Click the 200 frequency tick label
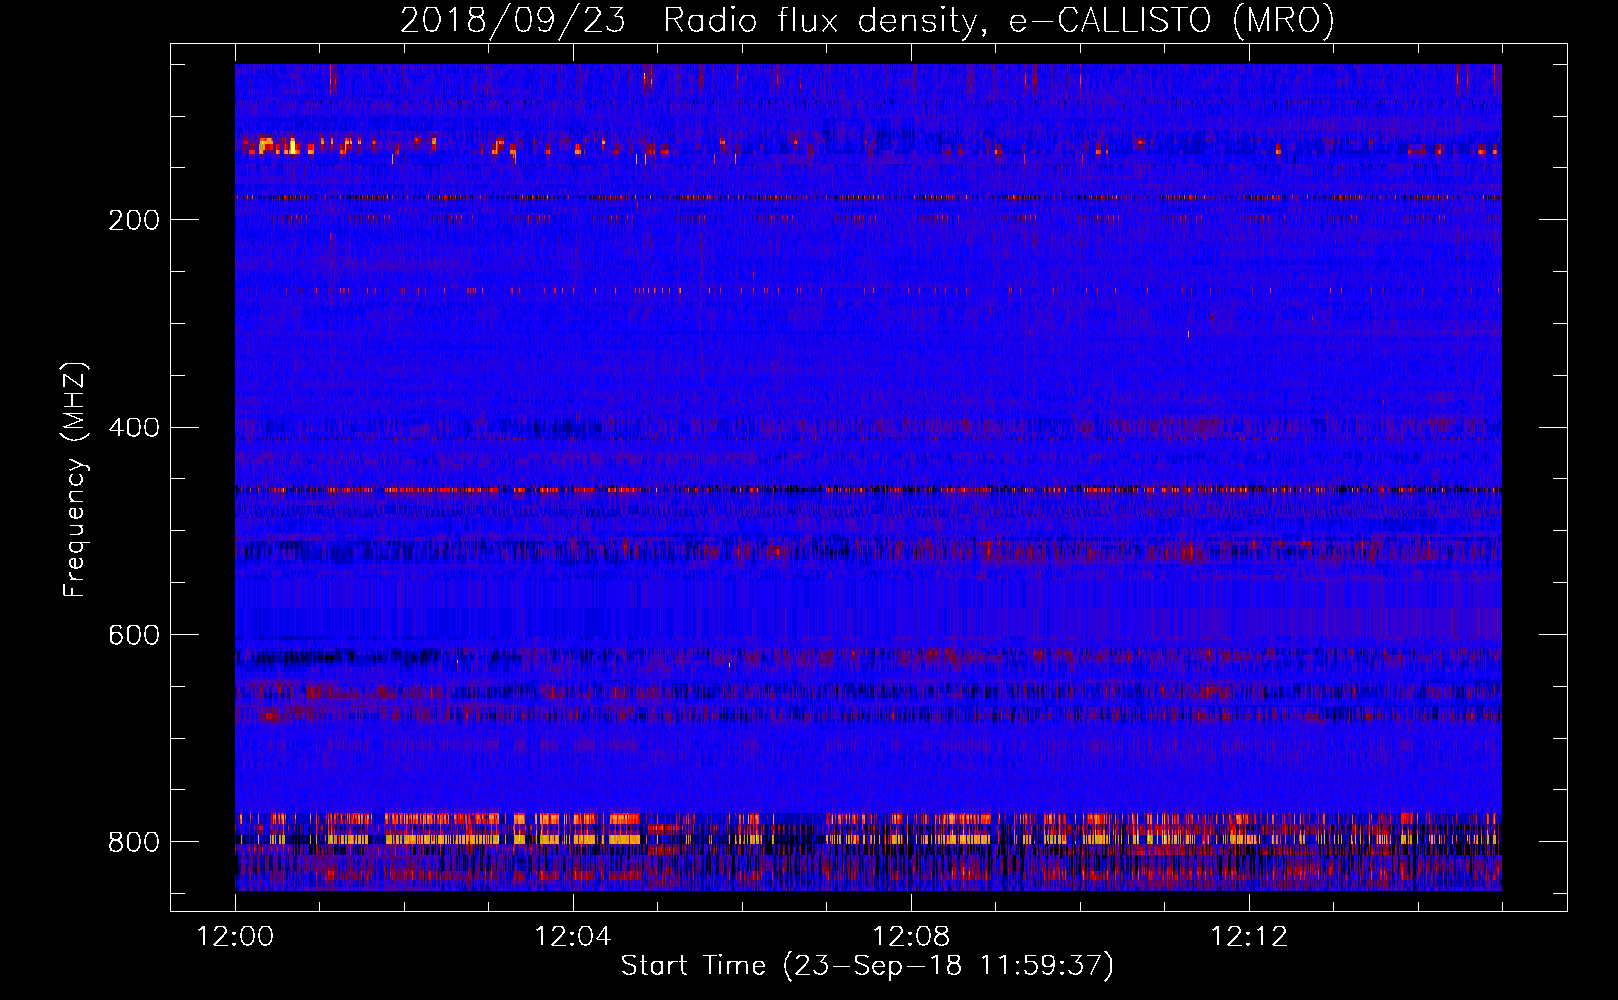1618x1000 pixels. coord(133,220)
